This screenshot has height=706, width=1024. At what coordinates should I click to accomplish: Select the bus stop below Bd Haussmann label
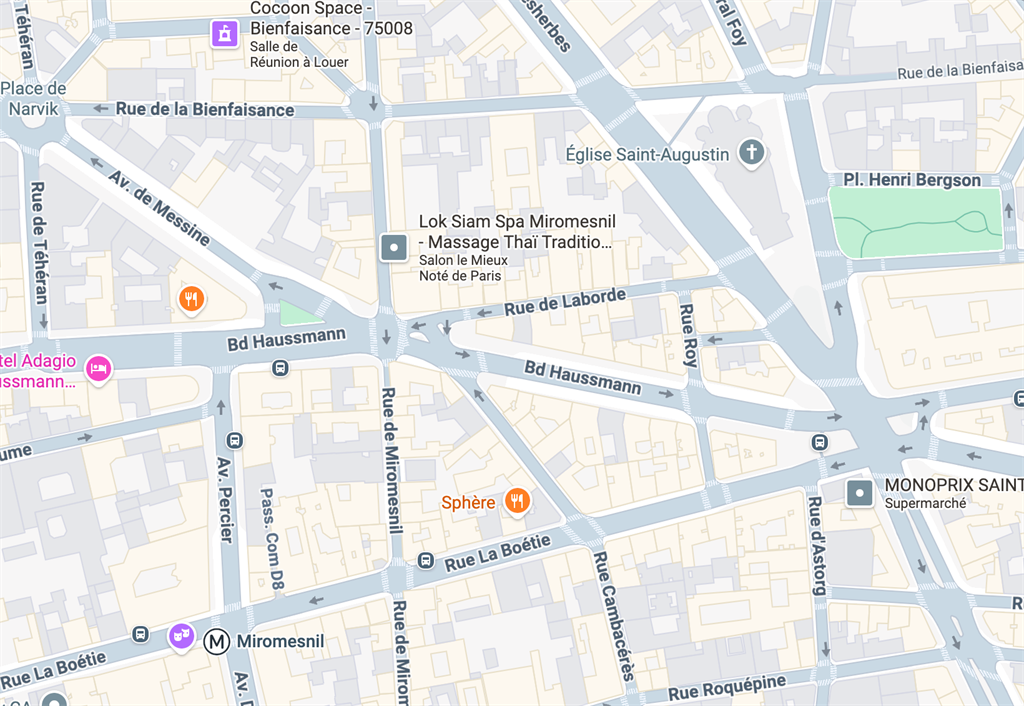pos(280,368)
